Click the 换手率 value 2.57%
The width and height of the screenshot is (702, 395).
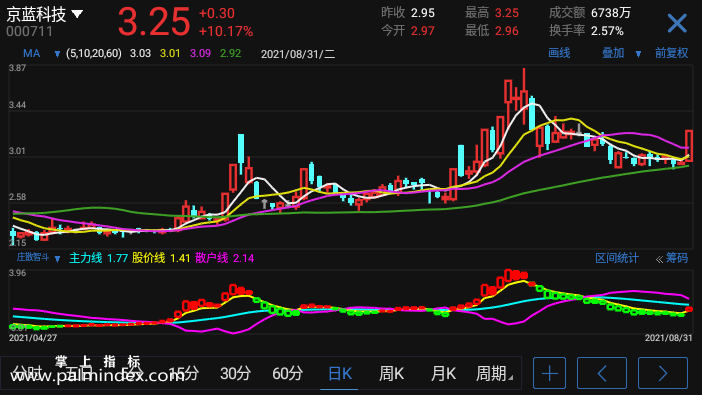pos(607,31)
